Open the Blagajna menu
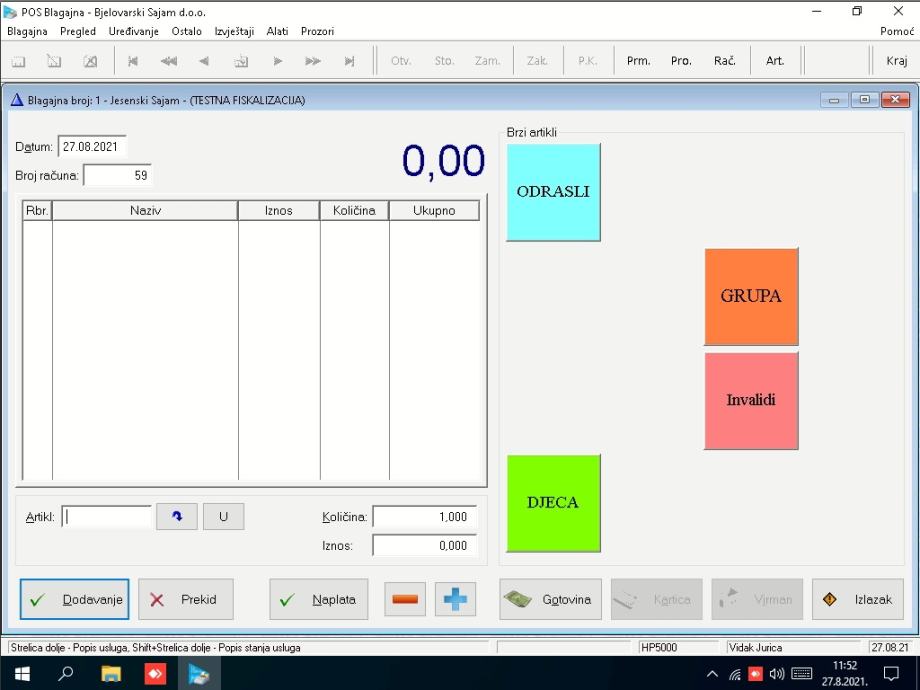920x690 pixels. coord(27,31)
